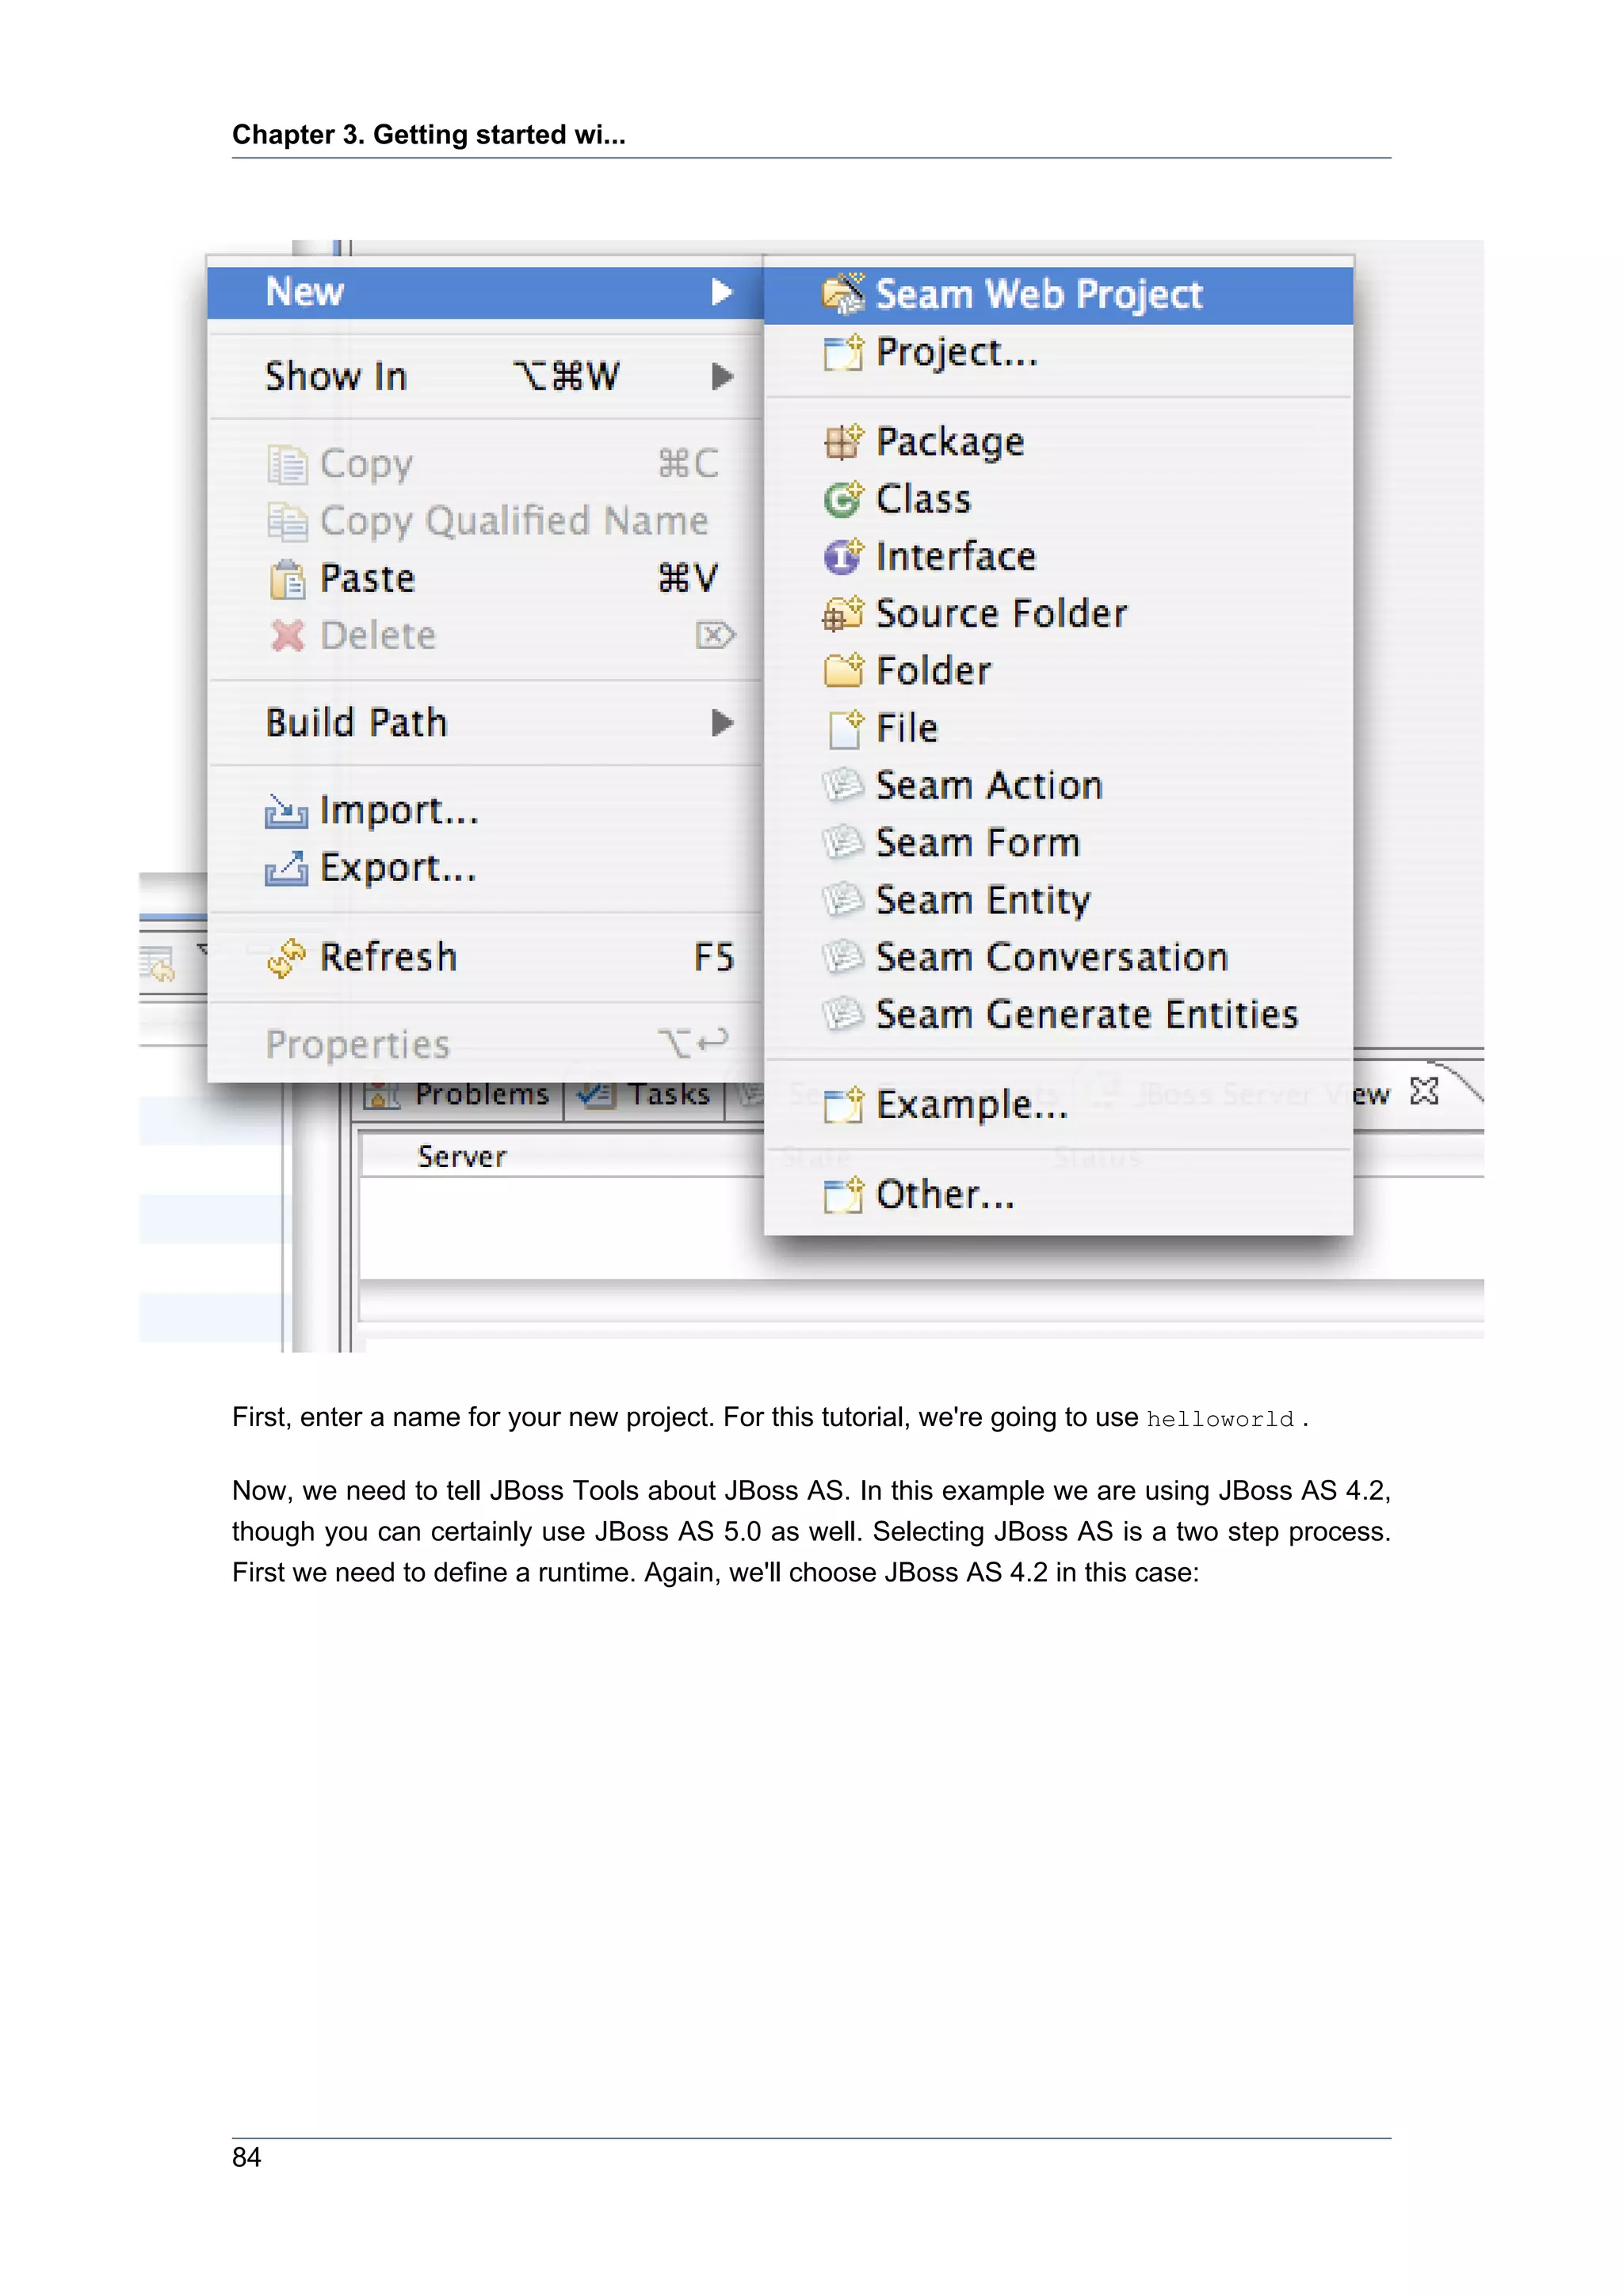The width and height of the screenshot is (1623, 2296).
Task: Select Refresh in the context menu
Action: 486,958
